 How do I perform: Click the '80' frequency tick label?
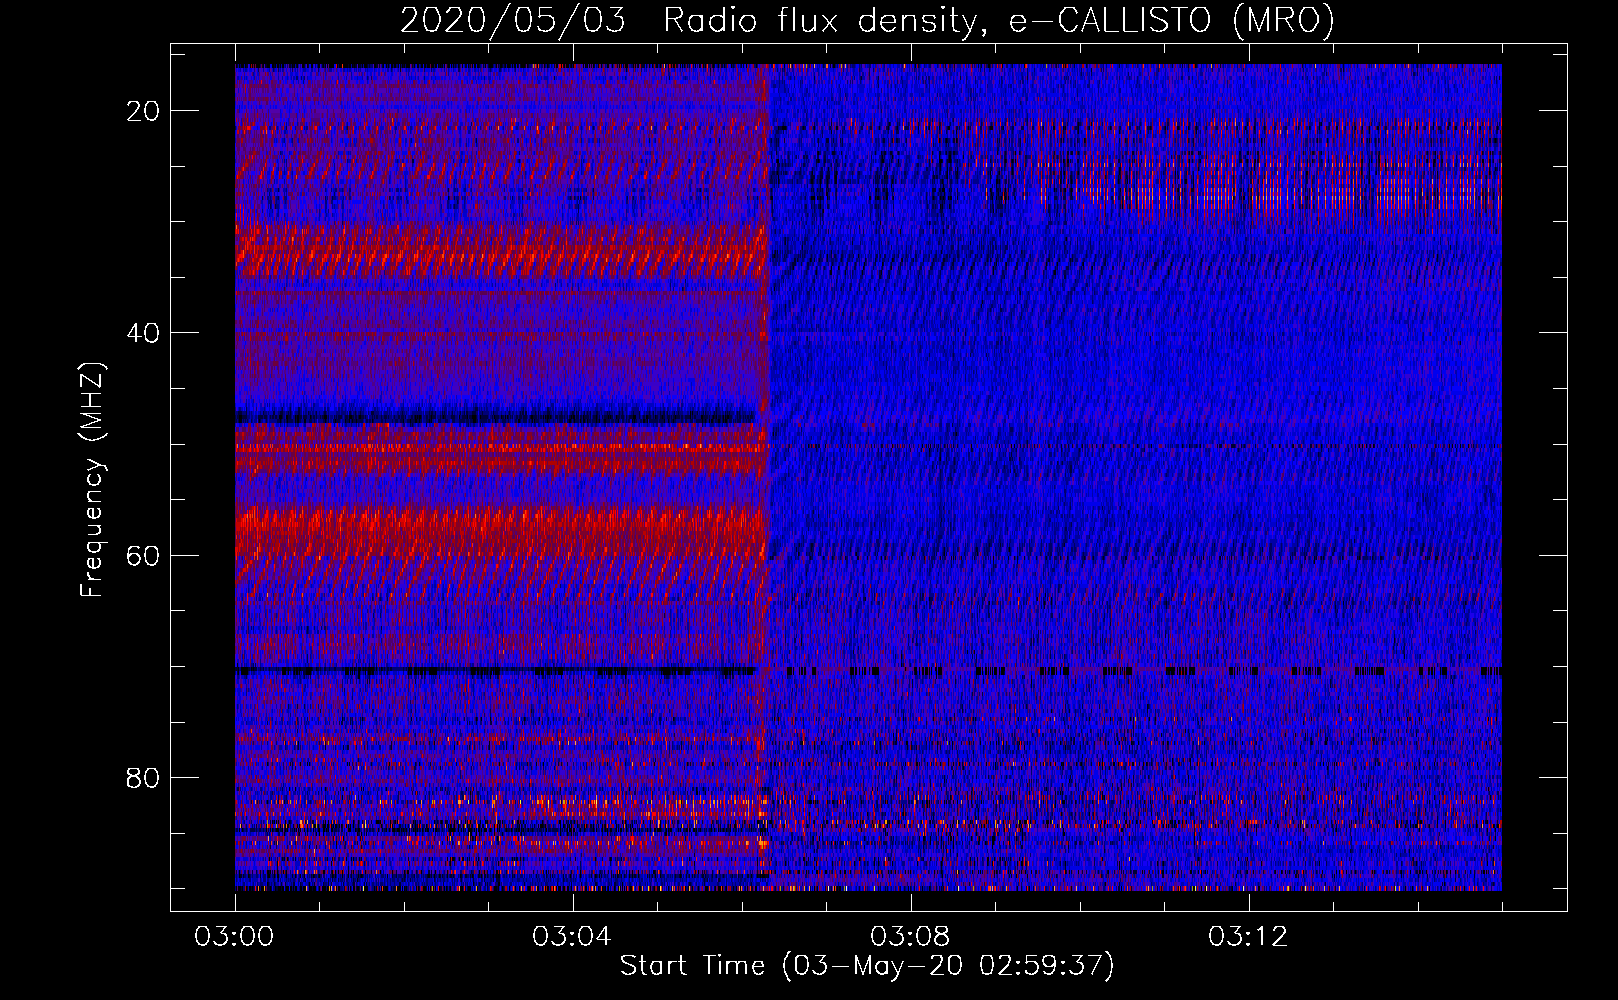143,777
